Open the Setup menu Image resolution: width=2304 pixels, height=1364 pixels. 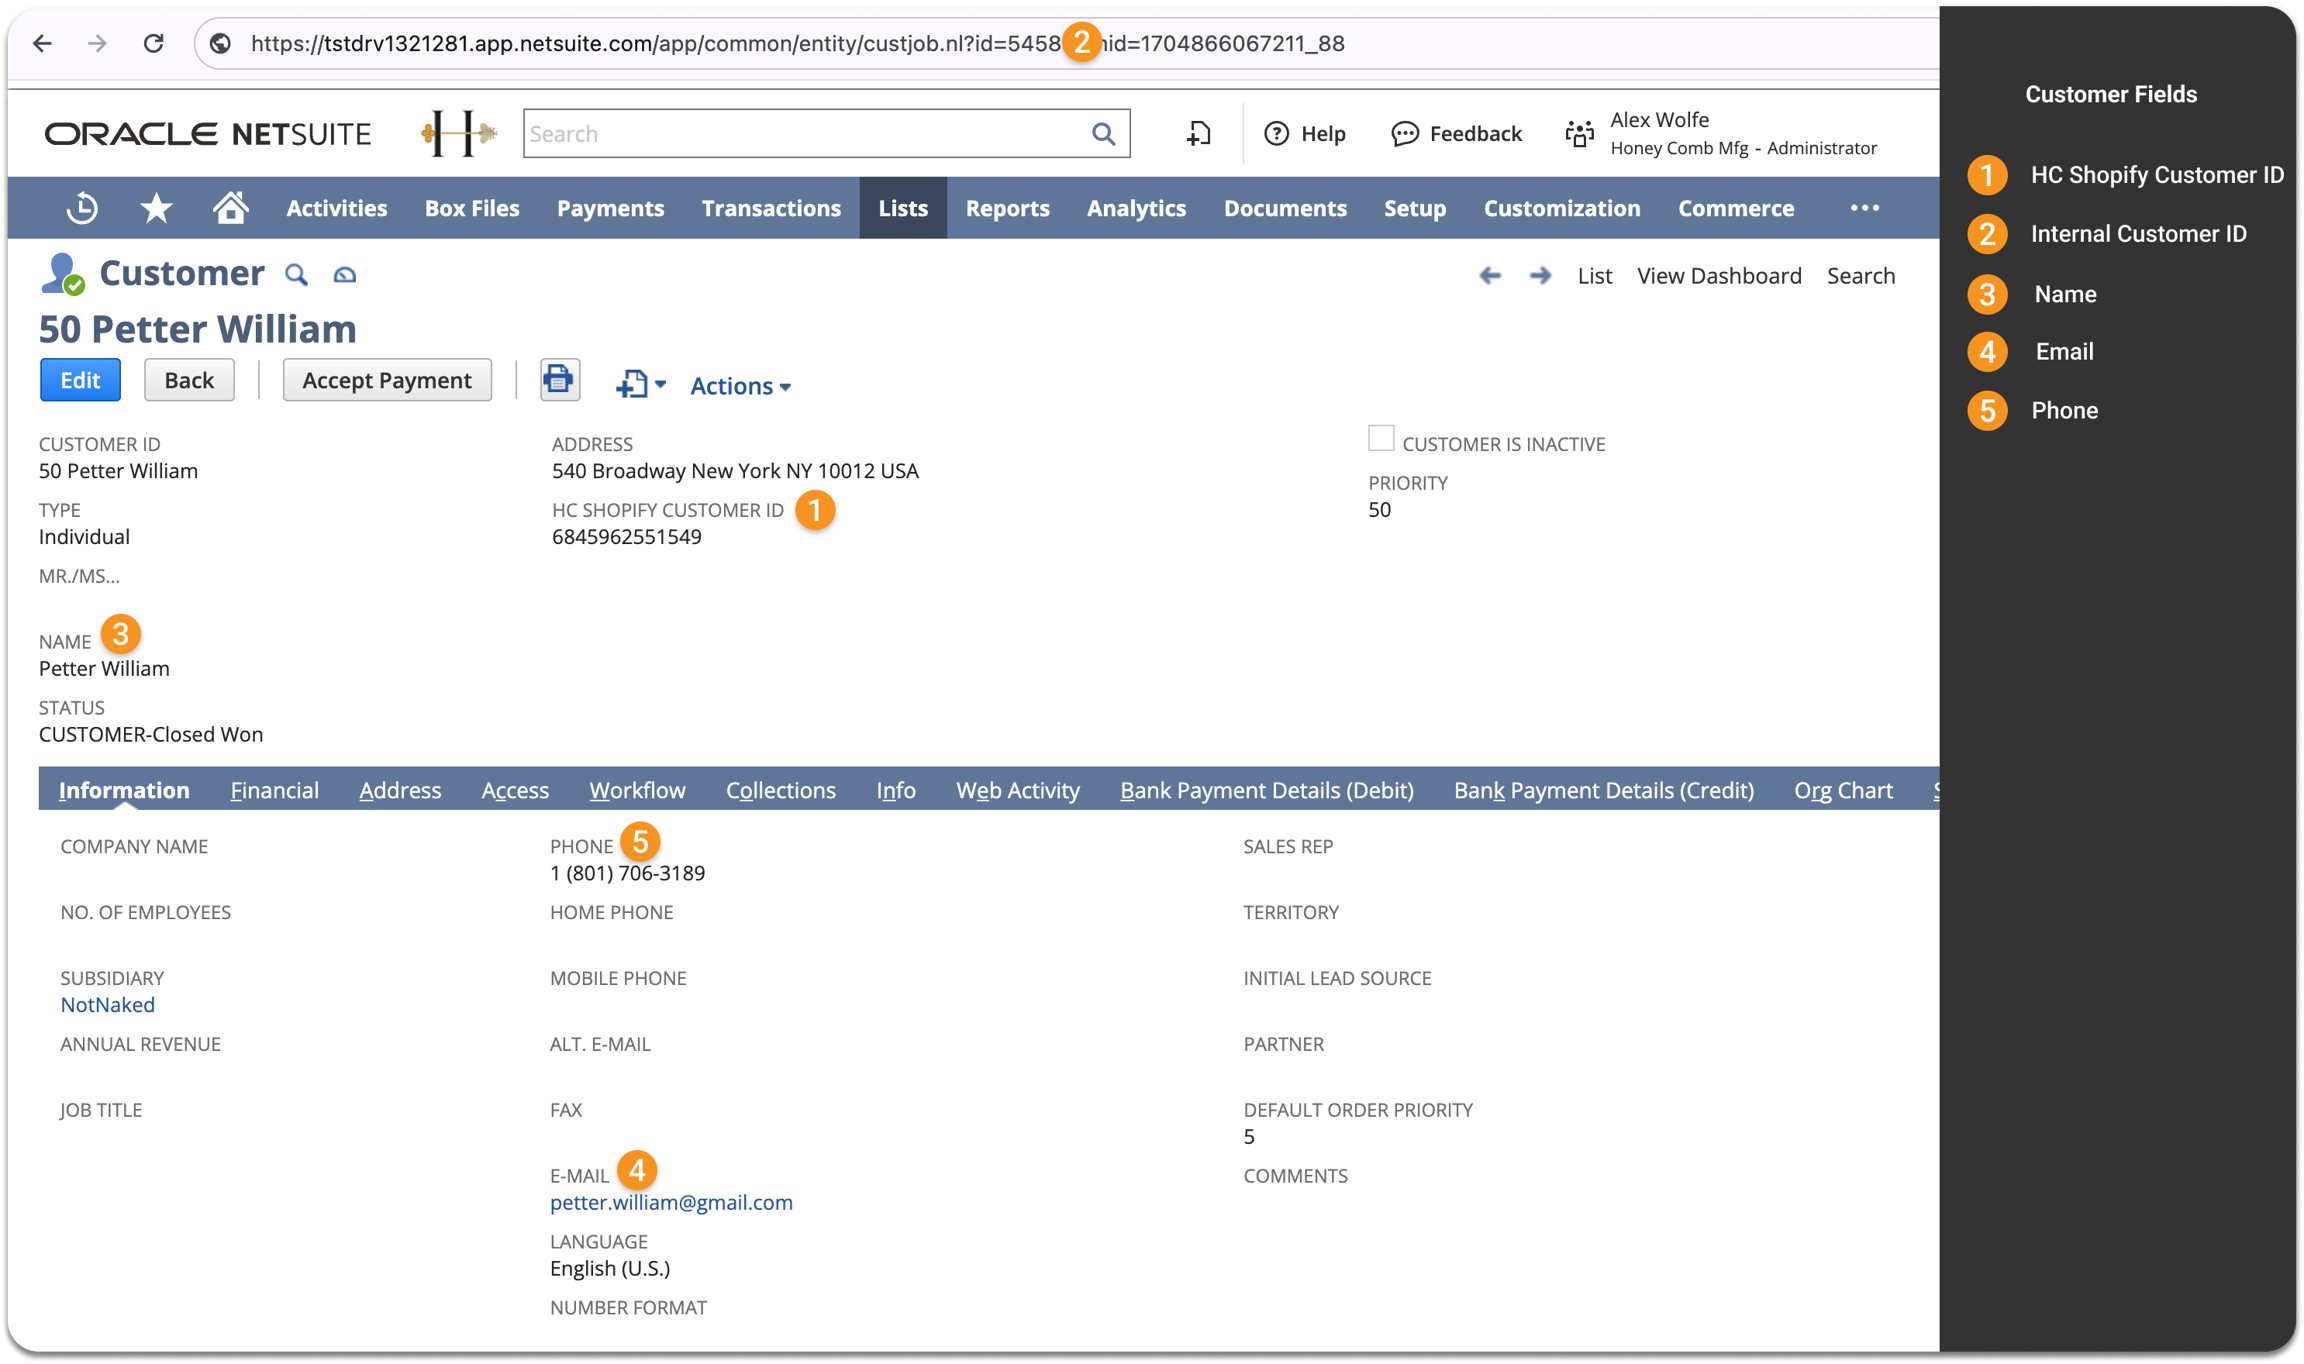(x=1415, y=208)
